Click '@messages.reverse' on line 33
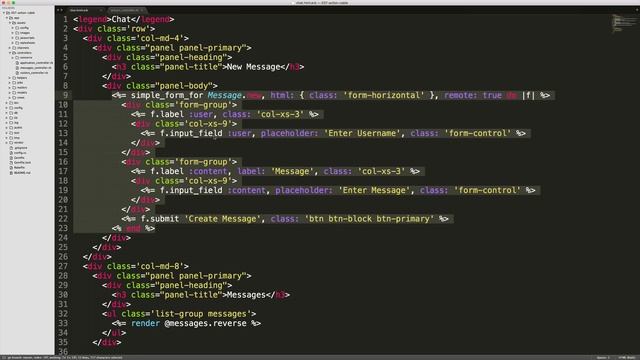The height and width of the screenshot is (360, 640). pos(205,323)
